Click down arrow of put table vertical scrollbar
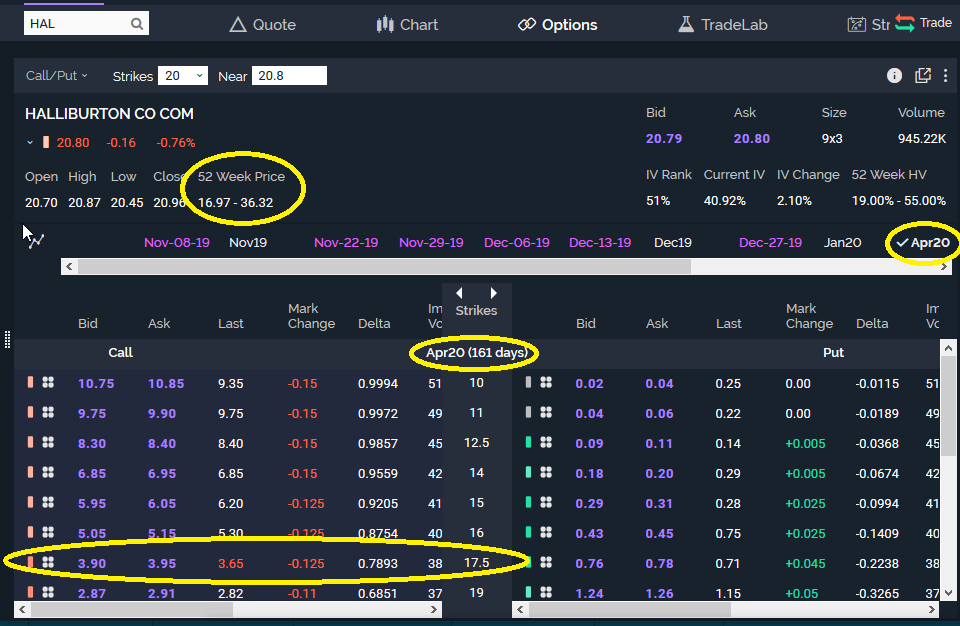Screen dimensions: 960x626 pos(948,592)
